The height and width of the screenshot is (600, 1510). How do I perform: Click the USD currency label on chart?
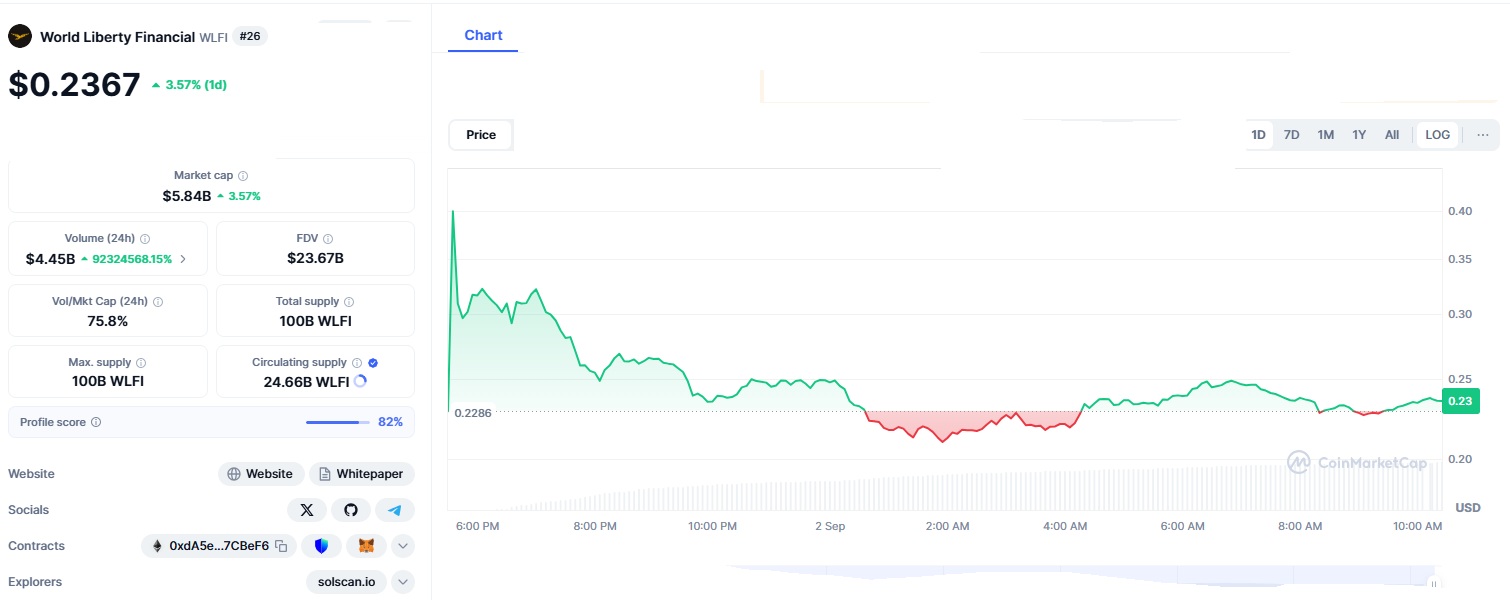1468,508
